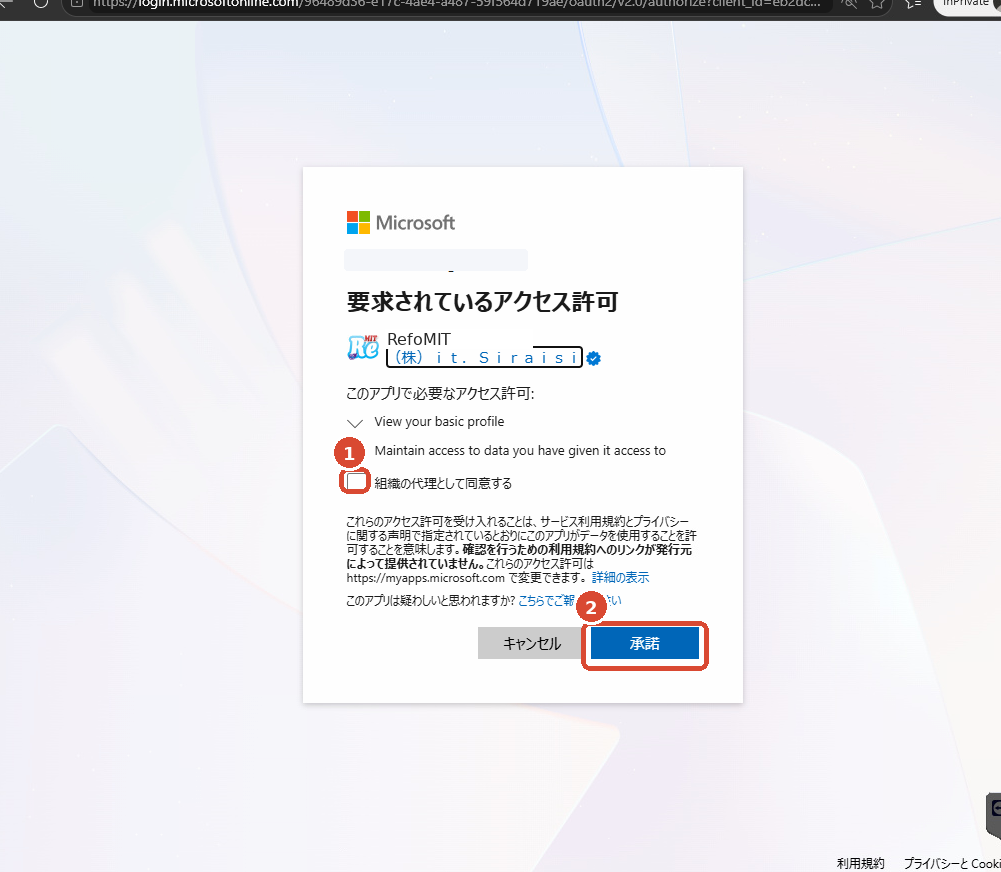This screenshot has height=872, width=1001.
Task: Click the 要求されているアクセス許可 heading
Action: click(482, 302)
